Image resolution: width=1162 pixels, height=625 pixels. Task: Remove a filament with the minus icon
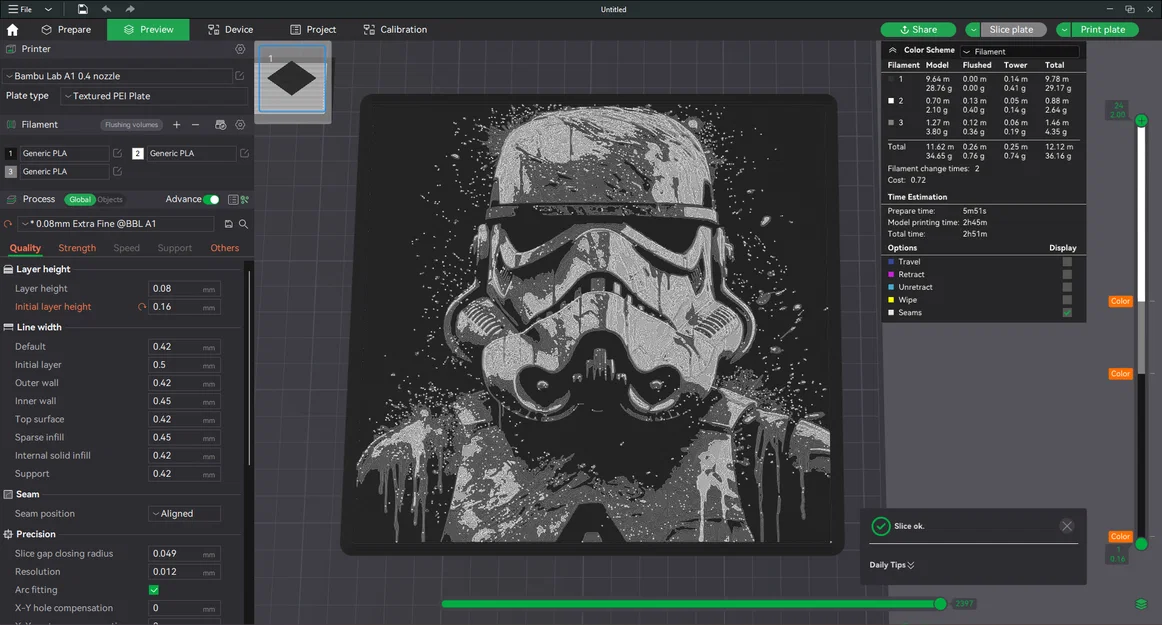click(196, 125)
